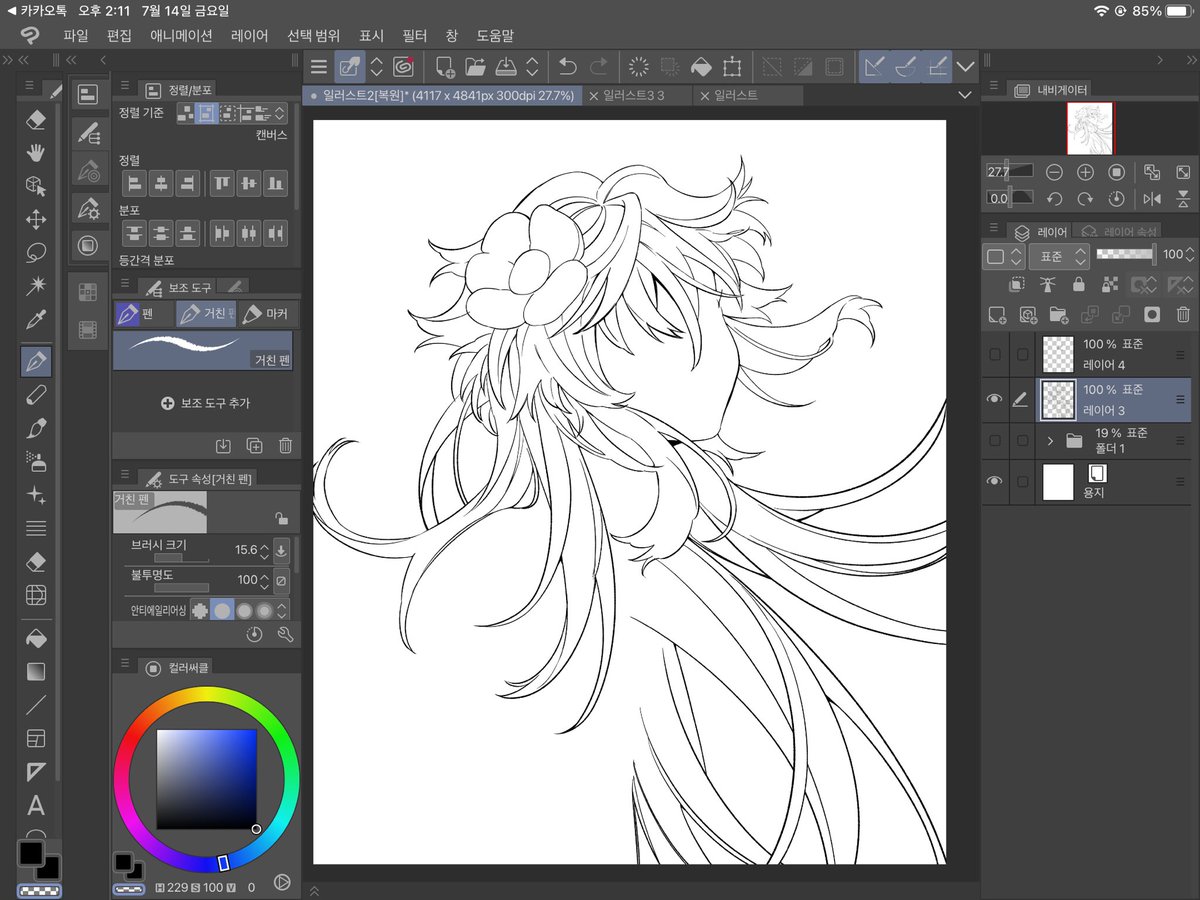Select the Object operation cube tool
This screenshot has height=900, width=1200.
(x=36, y=186)
